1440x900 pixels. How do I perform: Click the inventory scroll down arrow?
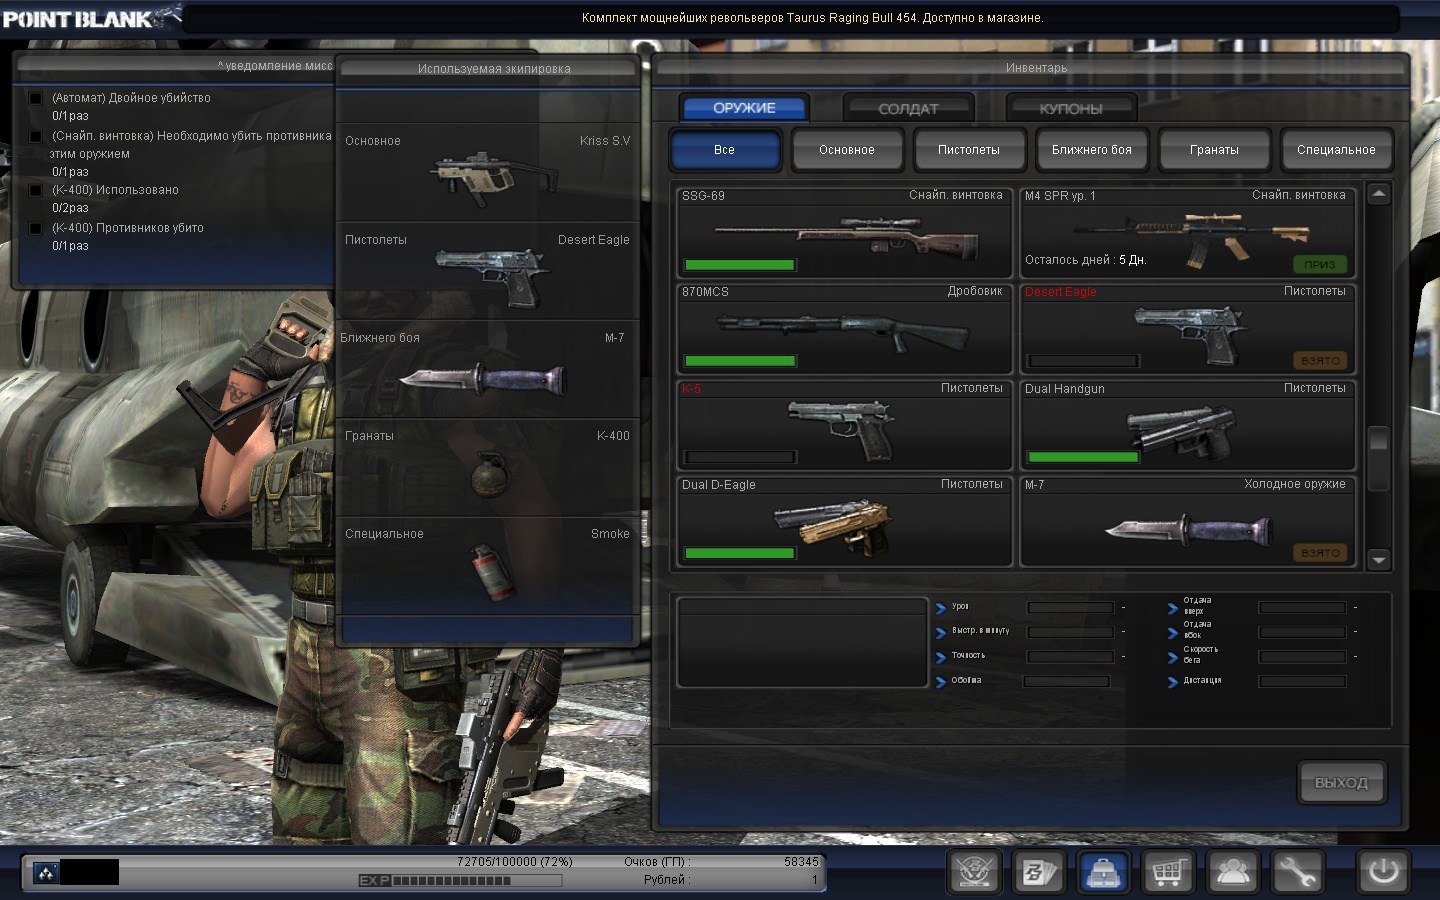point(1379,560)
